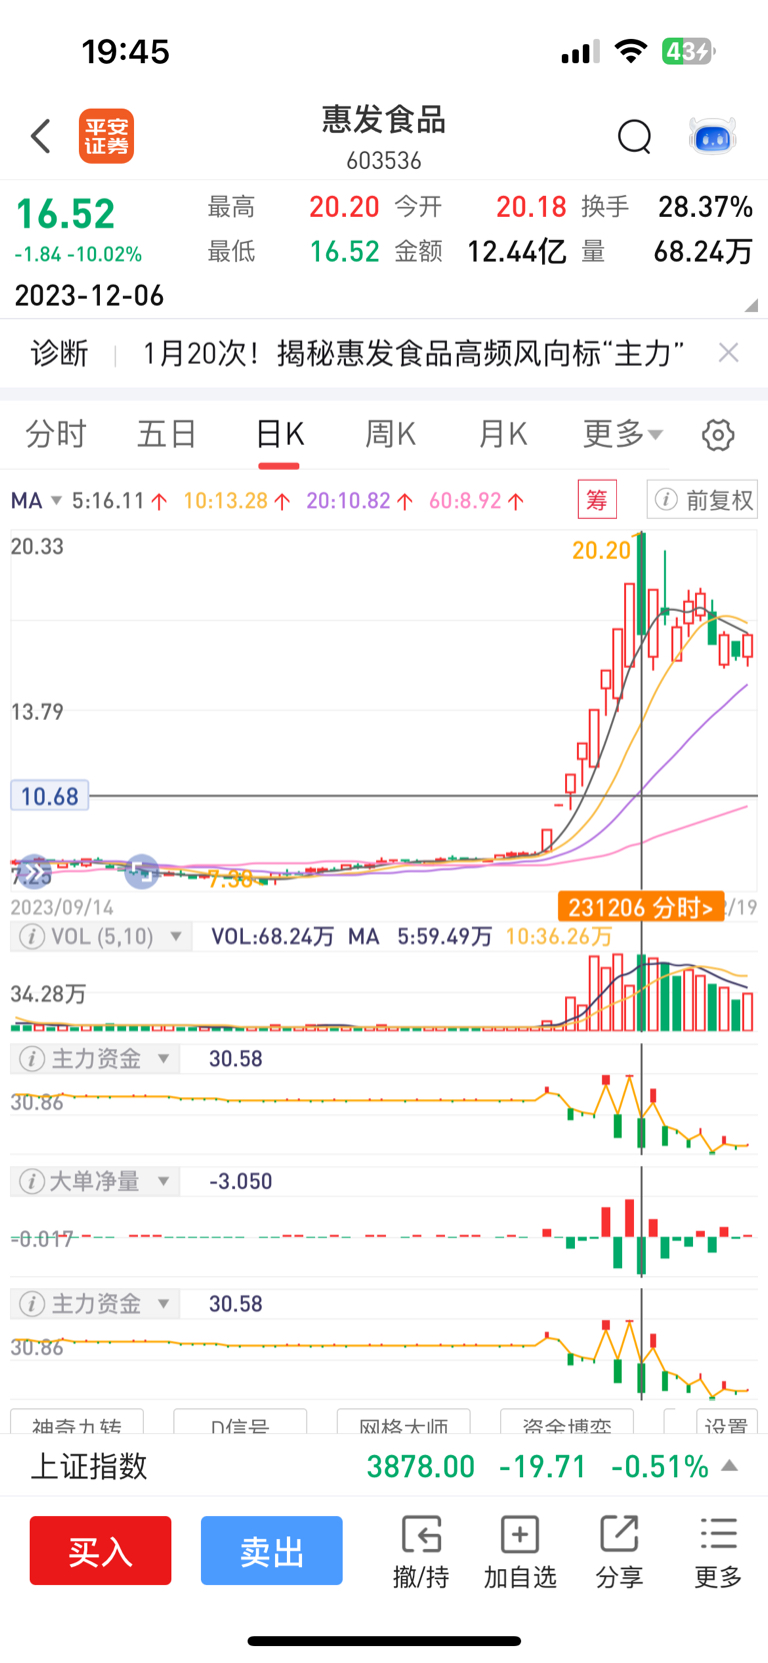
Task: Tap the 撤/持 icon
Action: coord(421,1534)
